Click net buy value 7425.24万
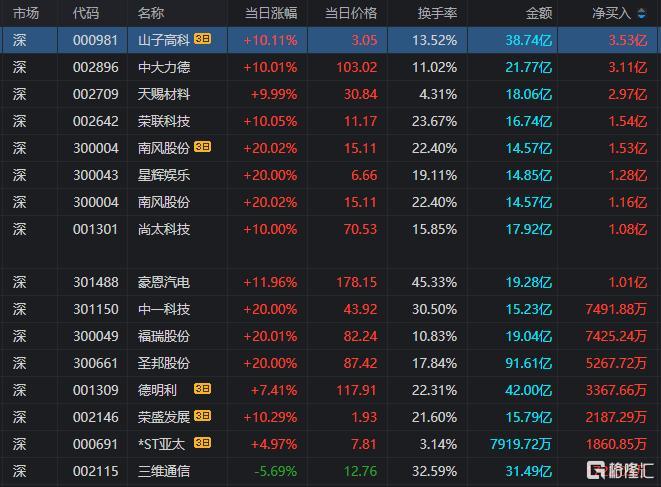This screenshot has height=487, width=661. pyautogui.click(x=616, y=336)
